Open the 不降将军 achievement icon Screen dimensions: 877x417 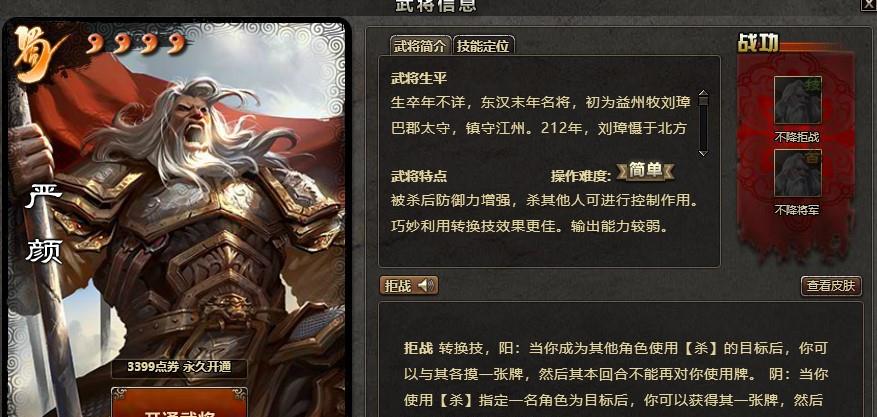[798, 173]
